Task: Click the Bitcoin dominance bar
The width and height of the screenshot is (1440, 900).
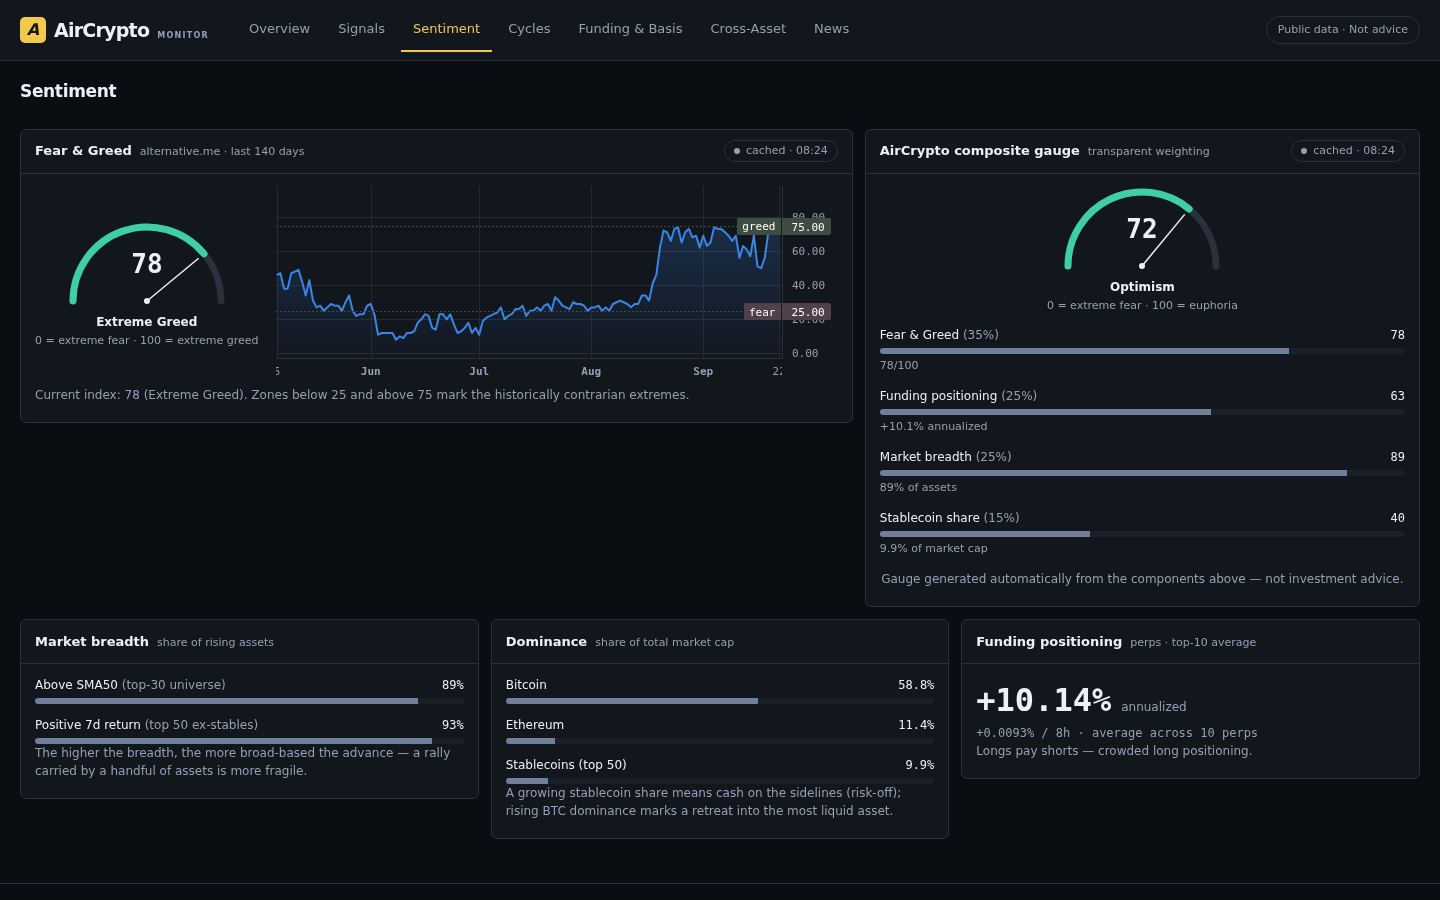Action: 720,701
